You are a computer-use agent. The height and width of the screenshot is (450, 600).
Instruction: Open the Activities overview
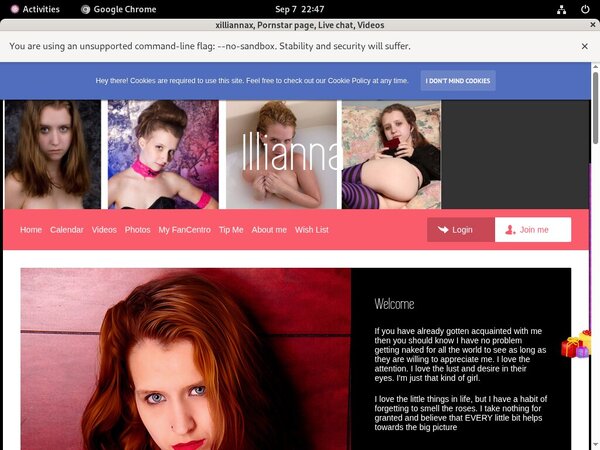point(33,9)
